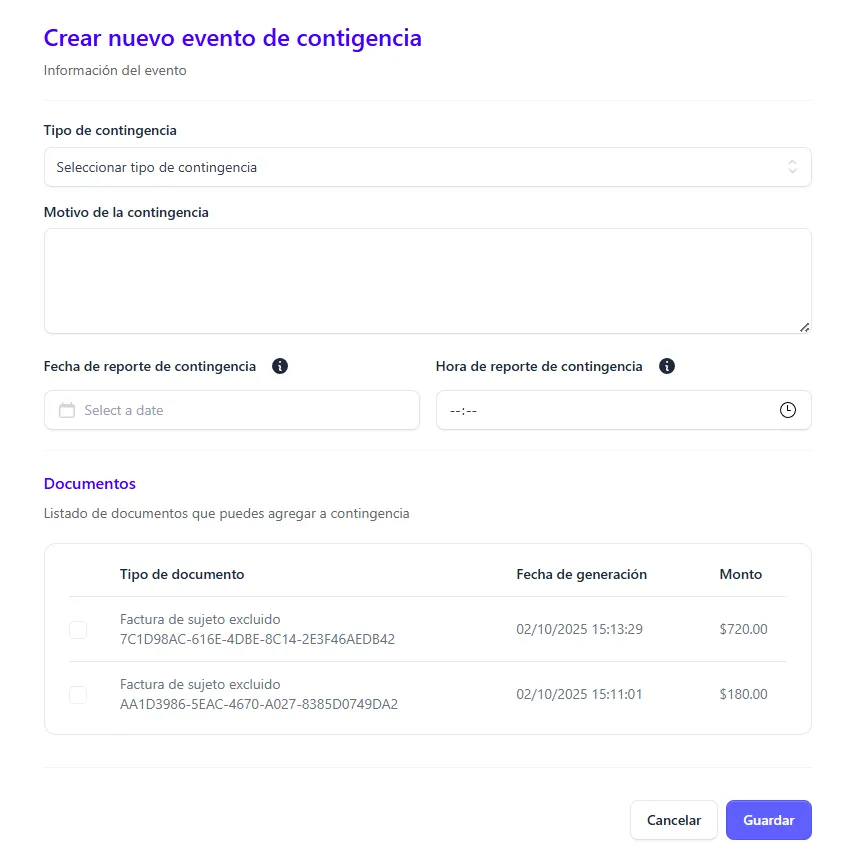Click the up-down chevron in contingency selector
The image size is (847, 852).
click(792, 167)
